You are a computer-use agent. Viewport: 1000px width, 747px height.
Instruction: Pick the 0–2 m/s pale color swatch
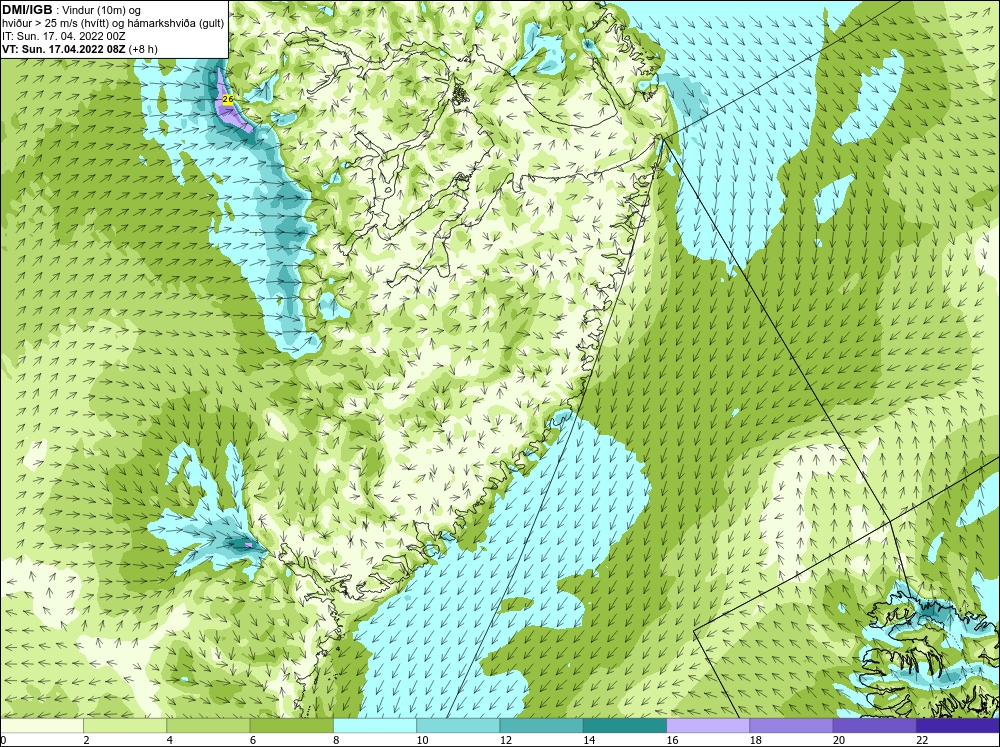[x=41, y=725]
